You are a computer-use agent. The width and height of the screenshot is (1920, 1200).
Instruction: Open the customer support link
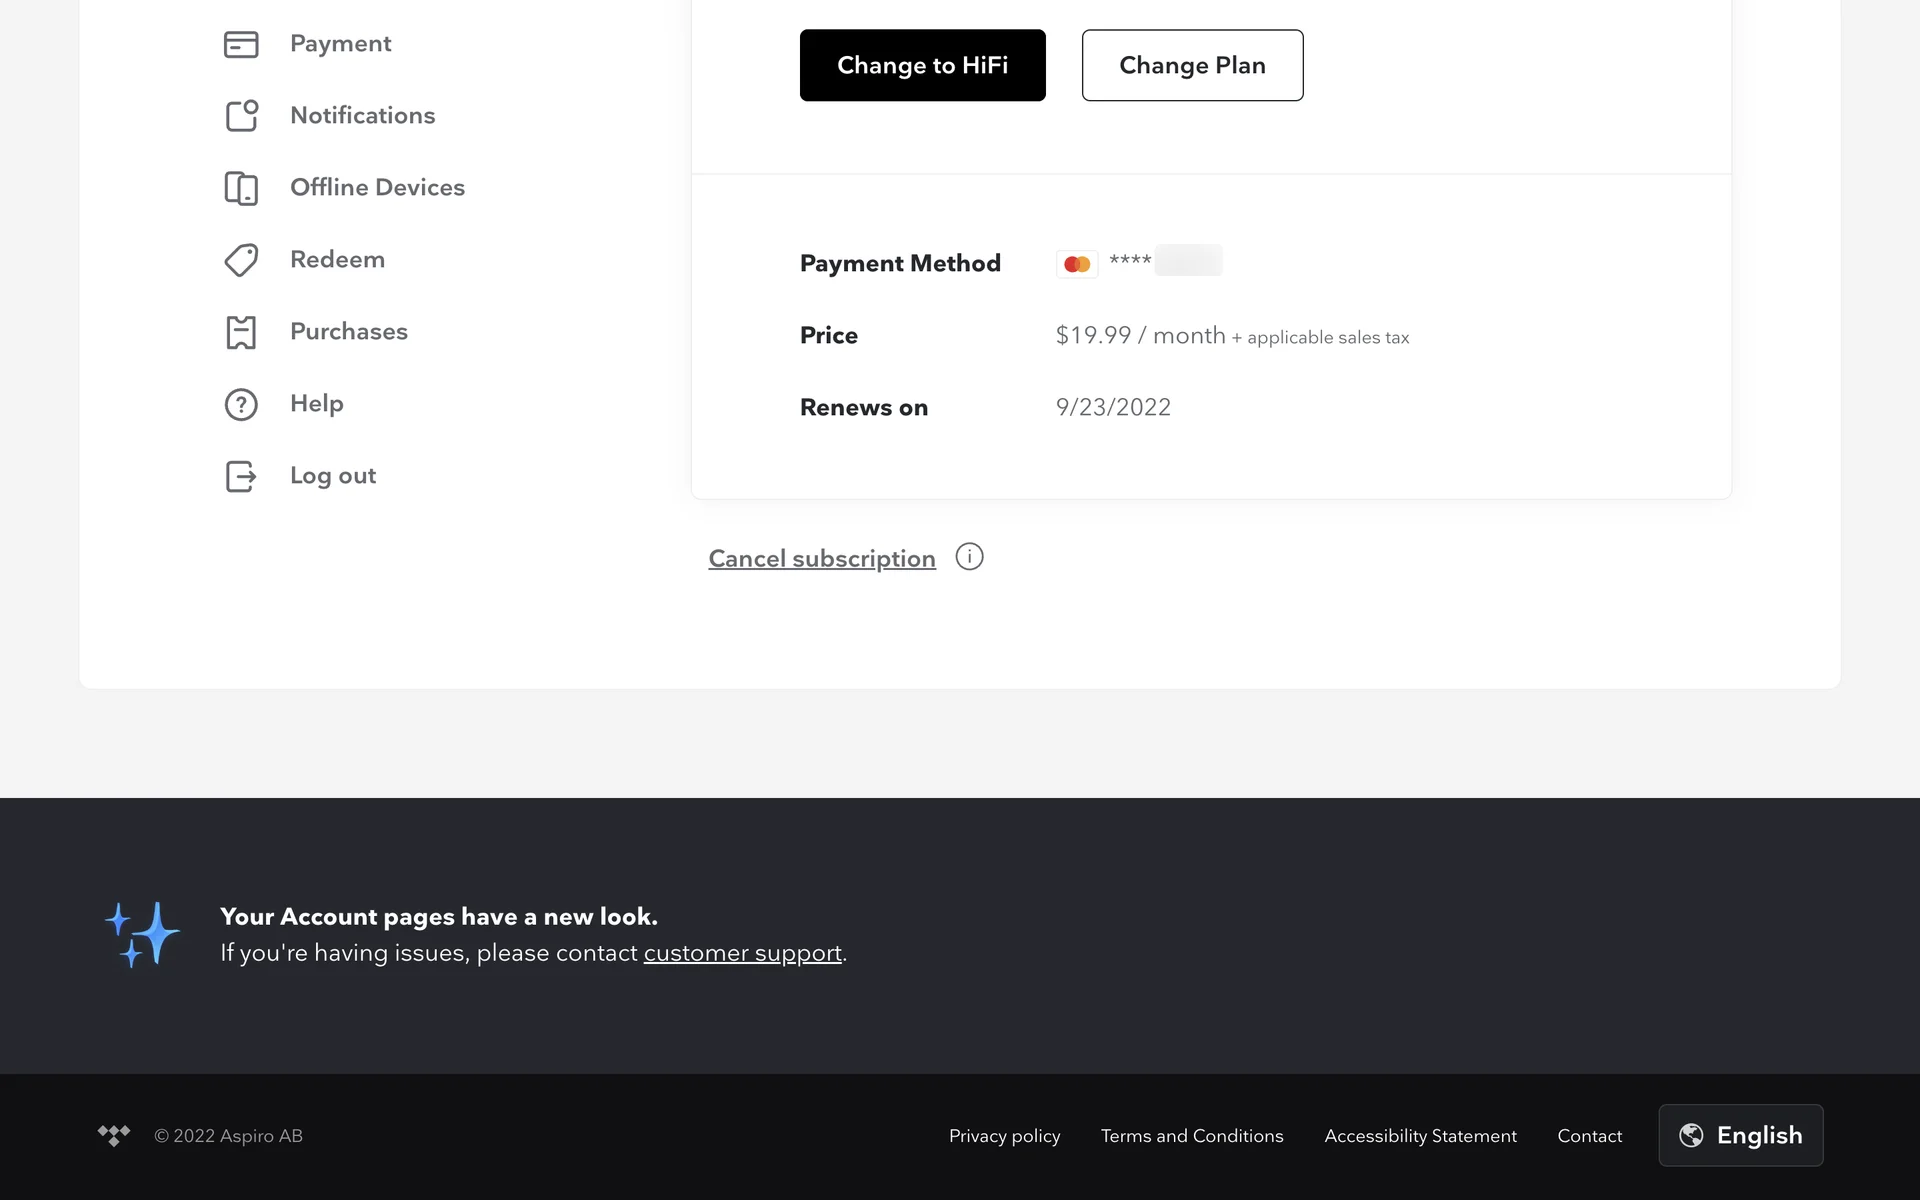pyautogui.click(x=742, y=953)
